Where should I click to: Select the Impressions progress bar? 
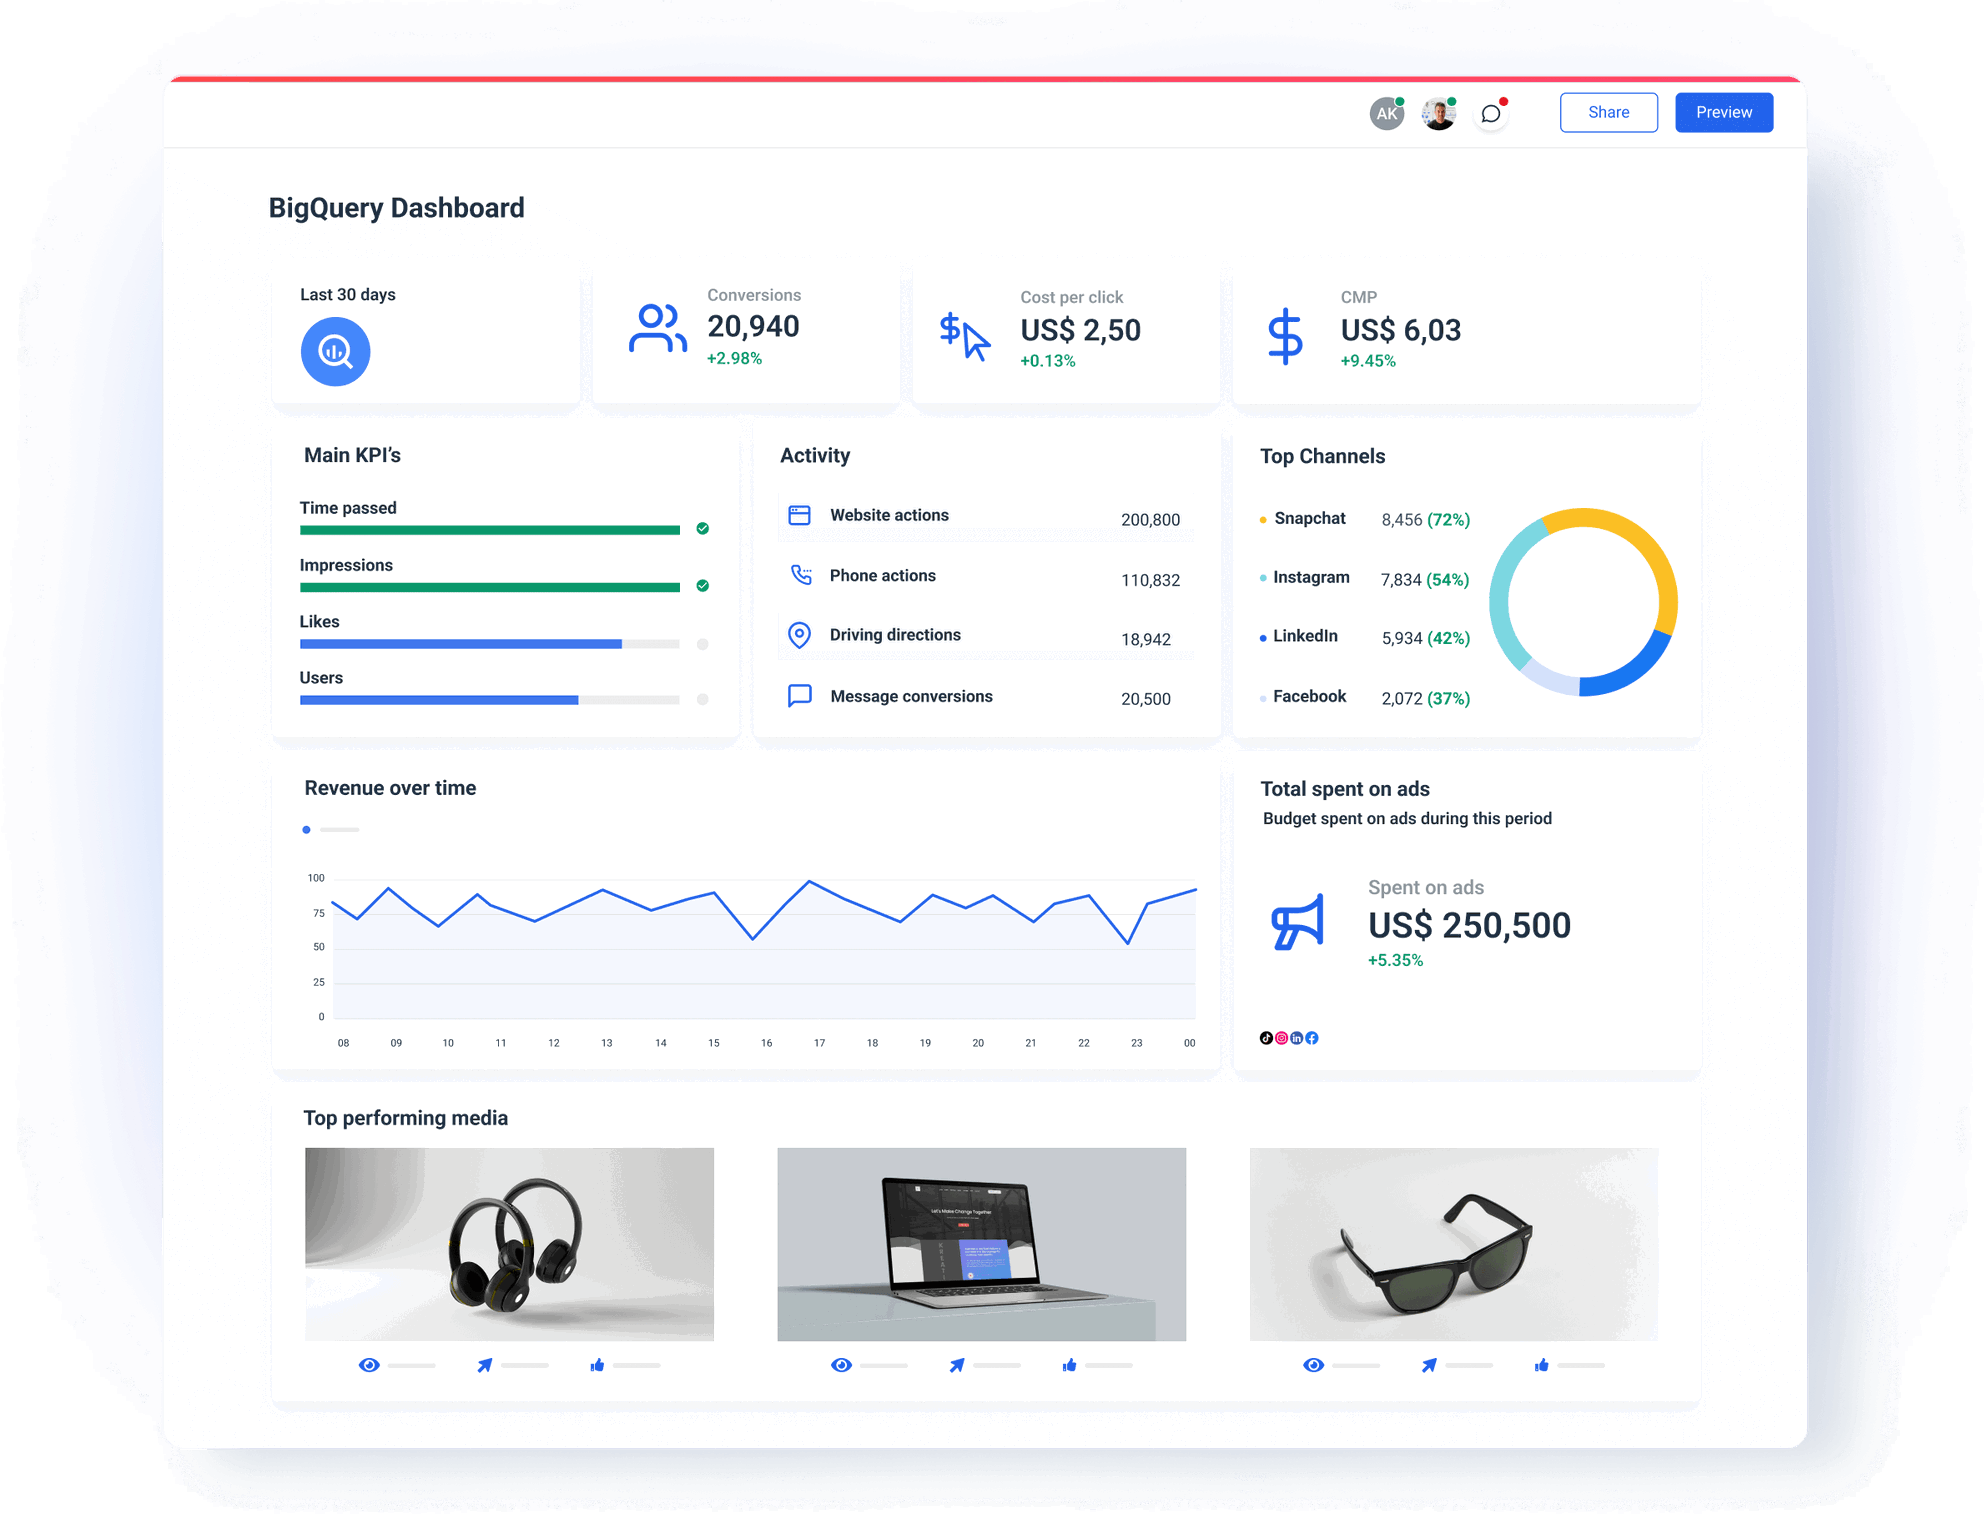pyautogui.click(x=490, y=587)
